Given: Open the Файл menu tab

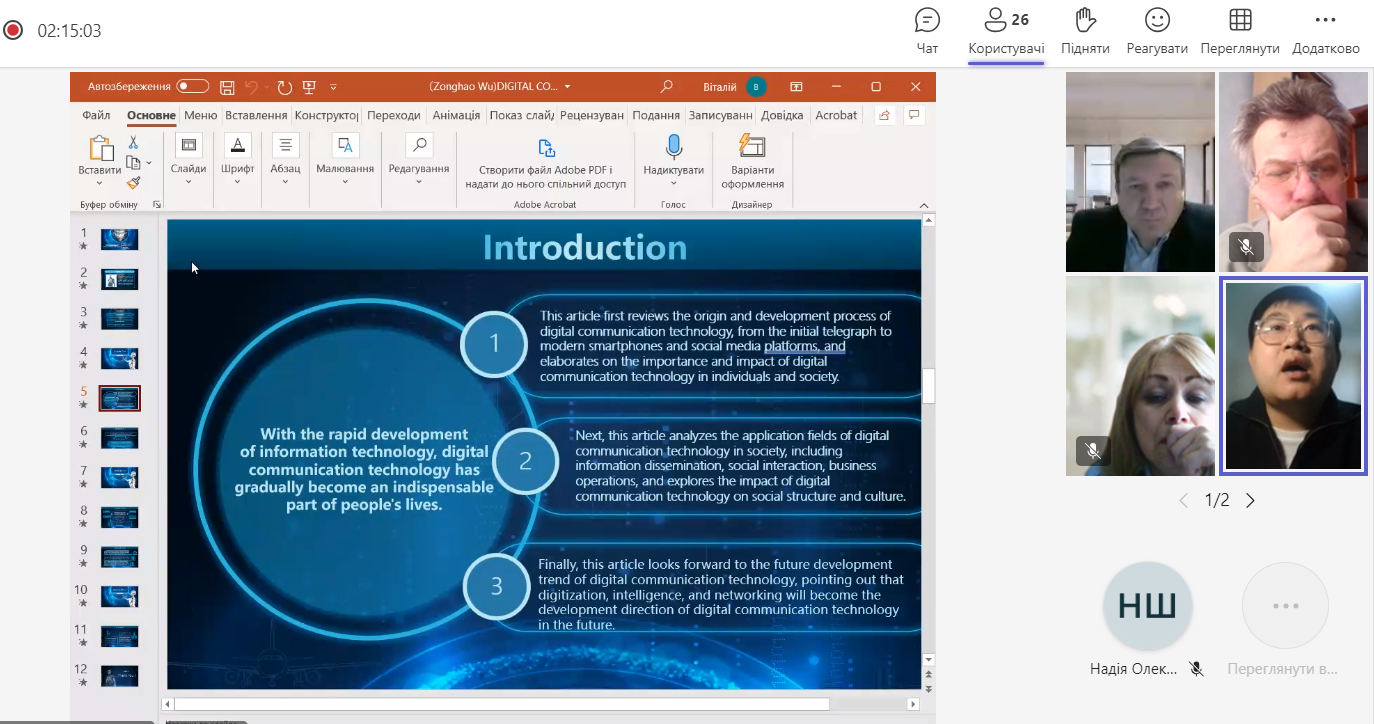Looking at the screenshot, I should pyautogui.click(x=96, y=115).
